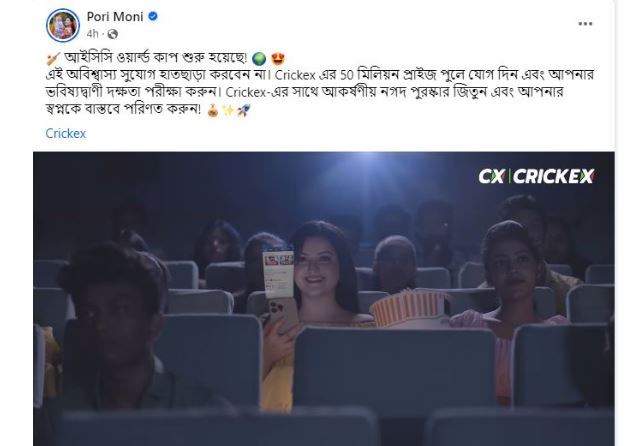The image size is (638, 446).
Task: Open the 4h post timestamp
Action: click(92, 34)
